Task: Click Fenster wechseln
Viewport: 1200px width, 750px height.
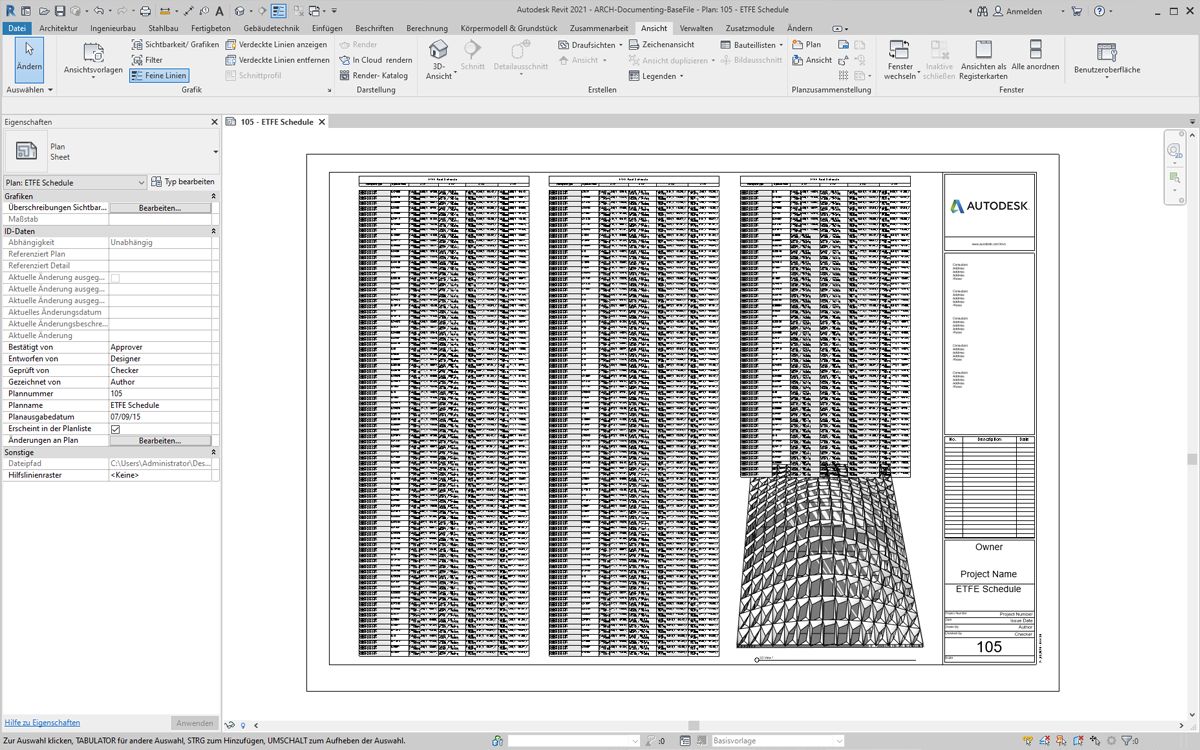Action: coord(900,60)
